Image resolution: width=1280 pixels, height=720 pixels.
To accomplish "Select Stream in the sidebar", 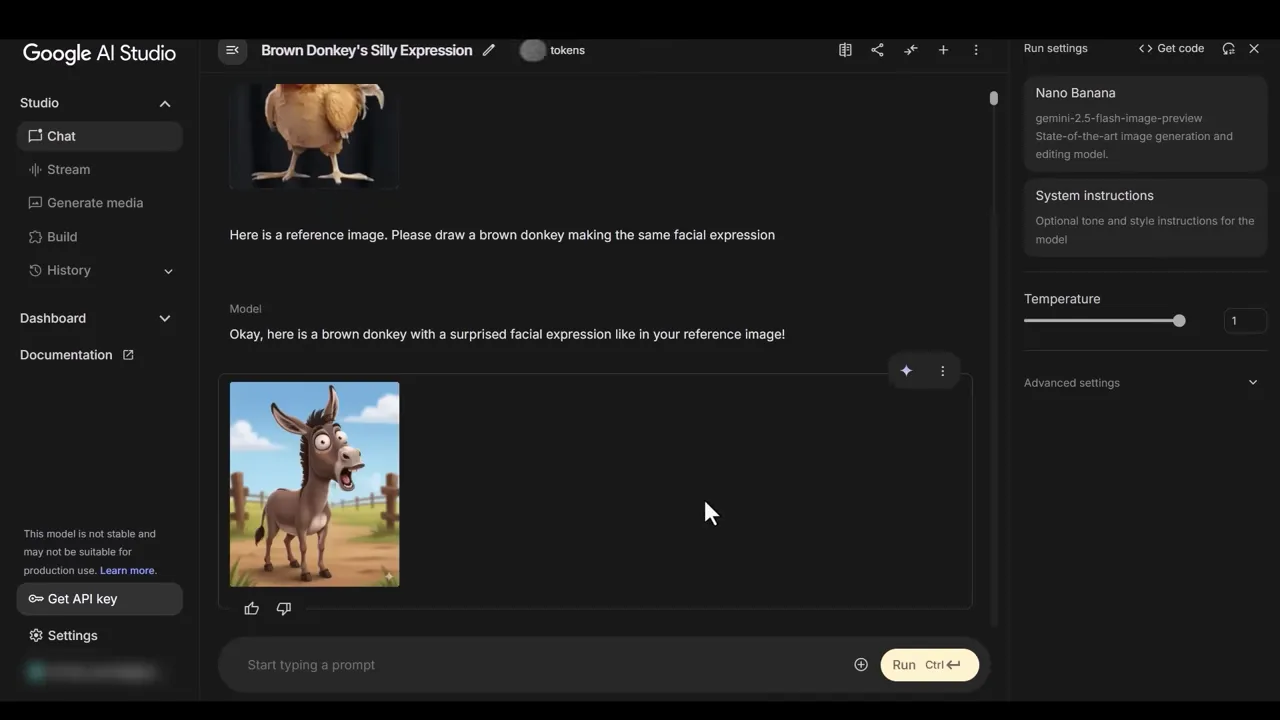I will point(68,170).
